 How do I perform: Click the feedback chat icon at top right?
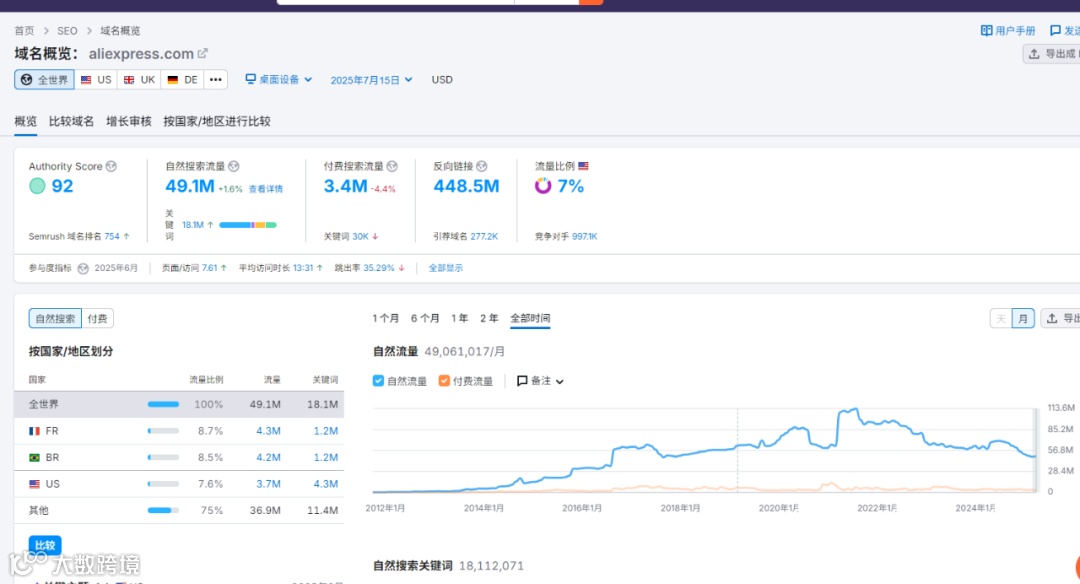1055,30
